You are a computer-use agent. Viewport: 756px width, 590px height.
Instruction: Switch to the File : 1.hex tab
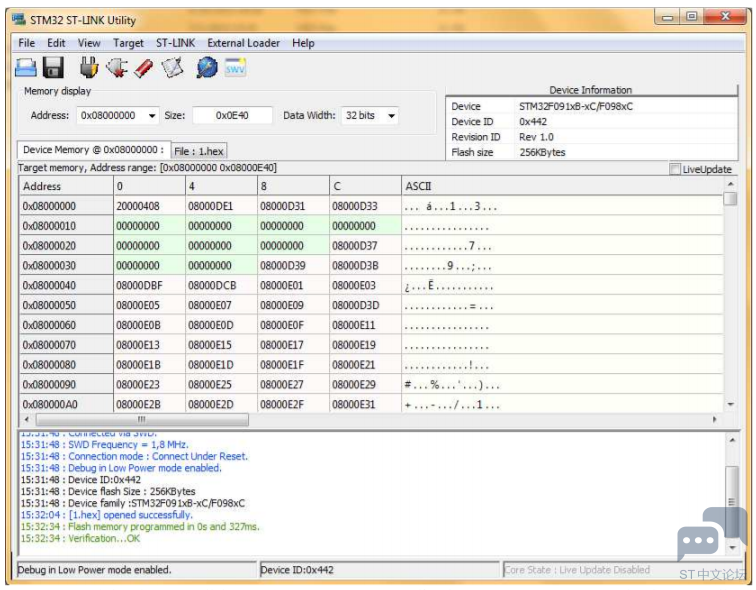199,151
